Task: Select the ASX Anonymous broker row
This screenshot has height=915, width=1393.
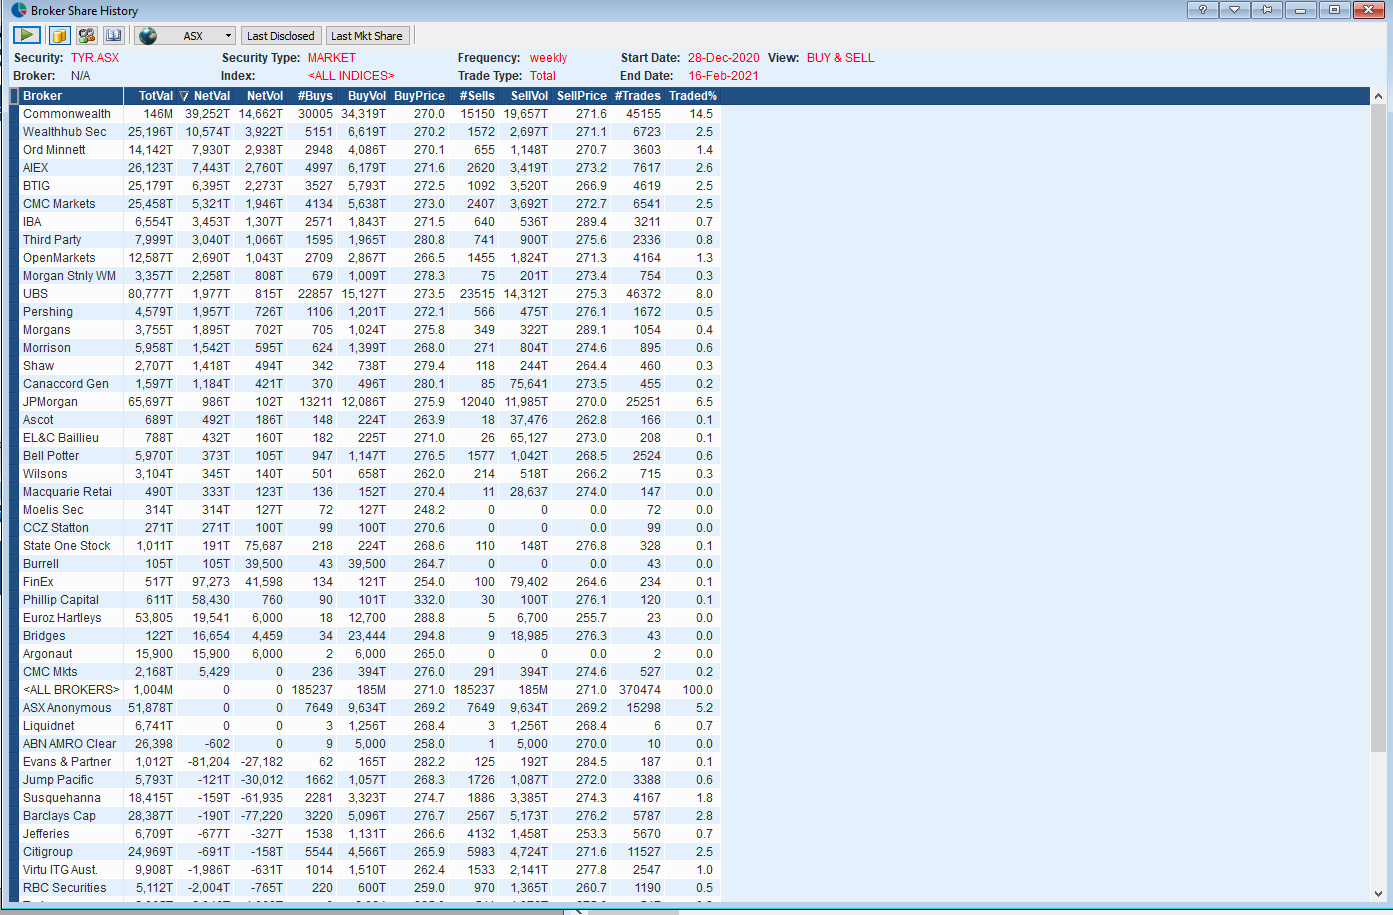Action: [369, 708]
